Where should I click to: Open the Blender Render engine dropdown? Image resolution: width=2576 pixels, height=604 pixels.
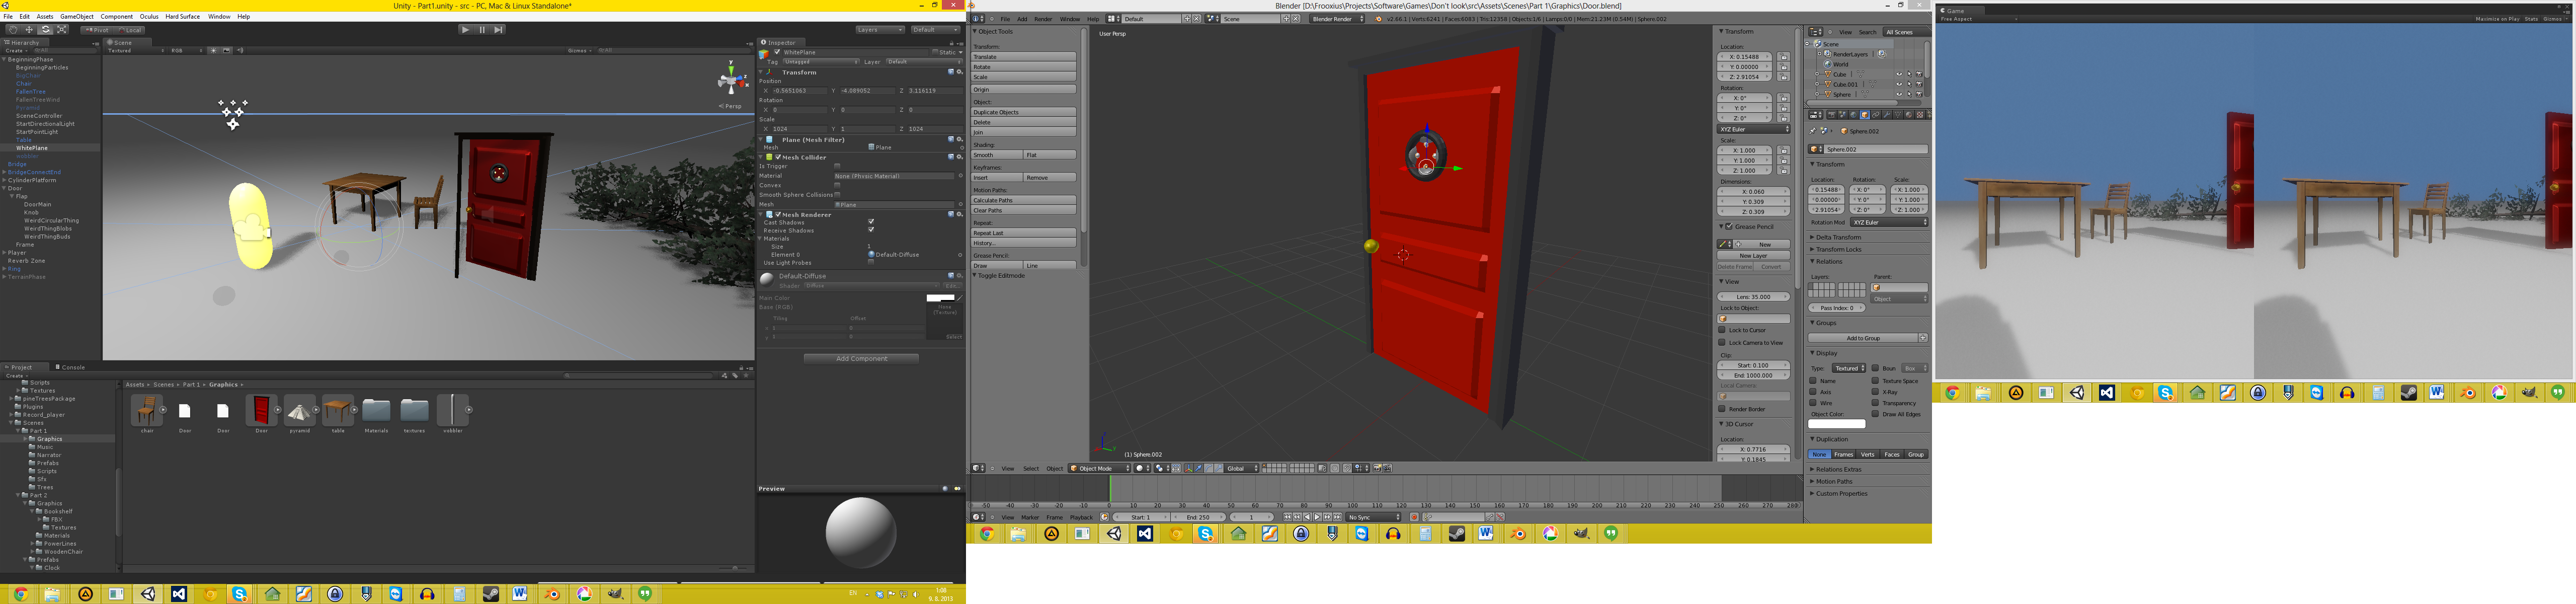pyautogui.click(x=1337, y=19)
